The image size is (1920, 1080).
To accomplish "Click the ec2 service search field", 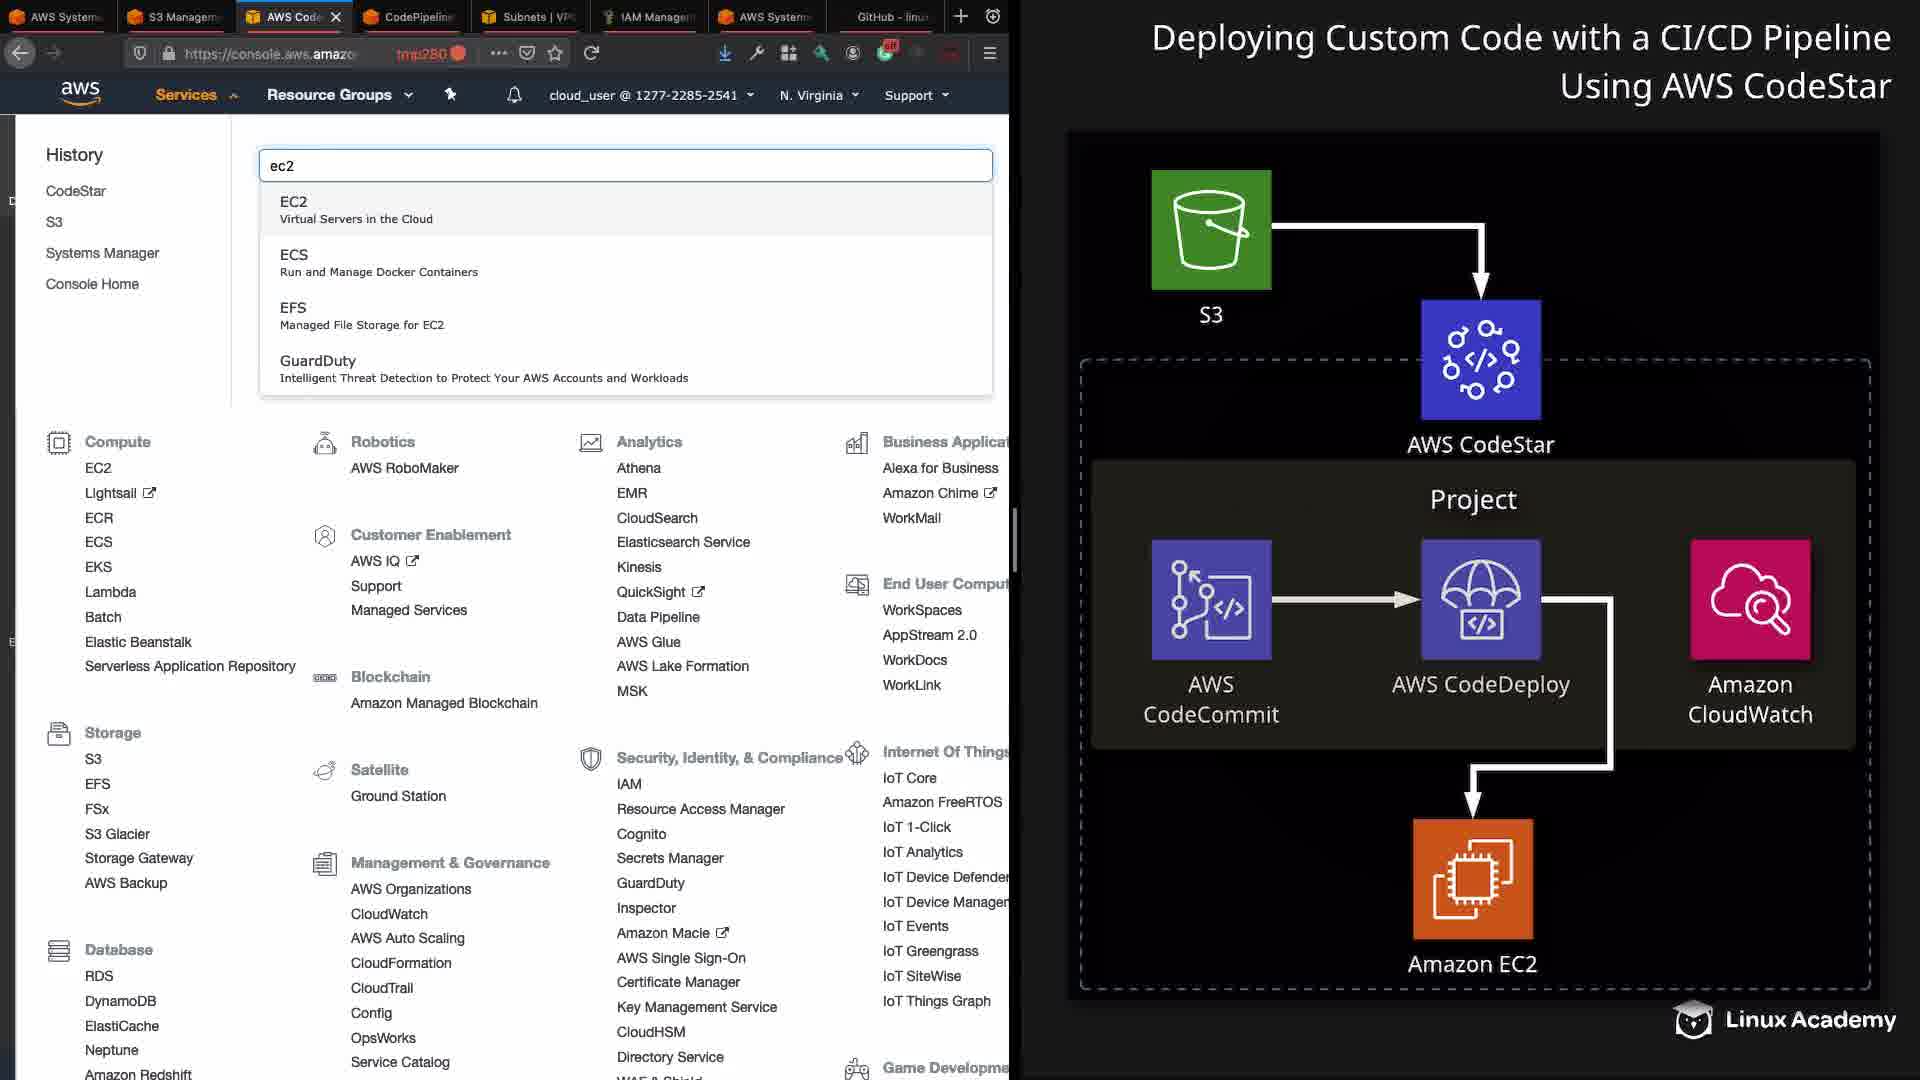I will coord(625,166).
